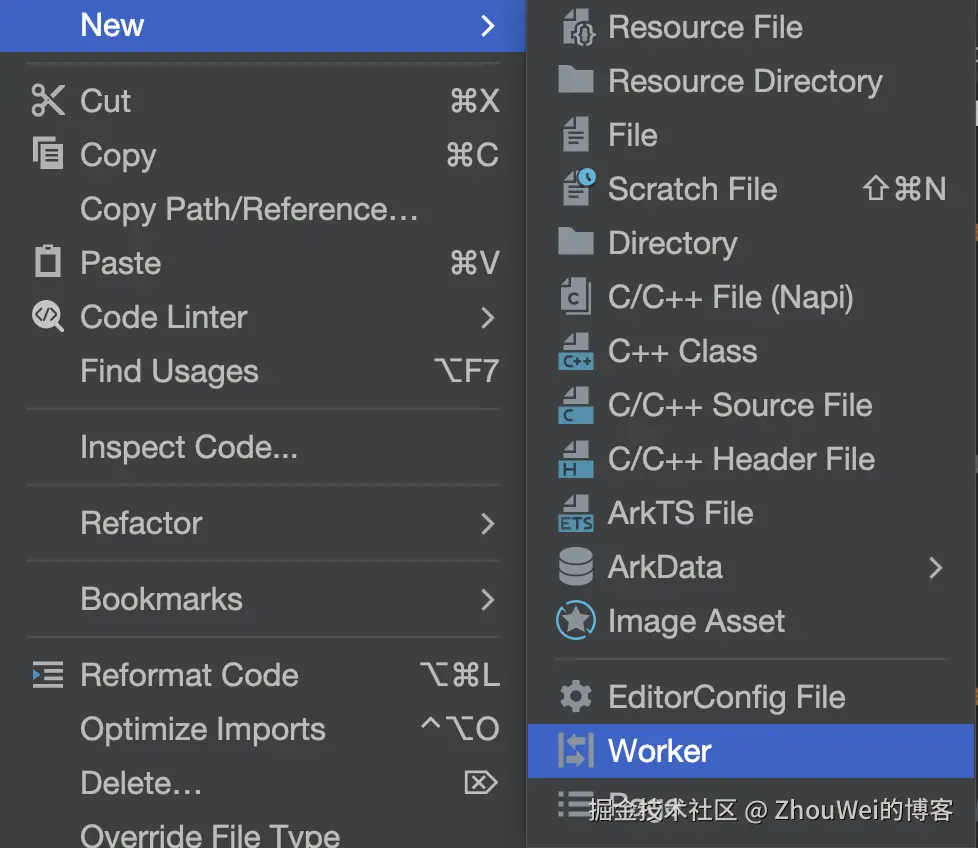This screenshot has width=978, height=848.
Task: Open the ArkData submenu arrow
Action: tap(935, 568)
